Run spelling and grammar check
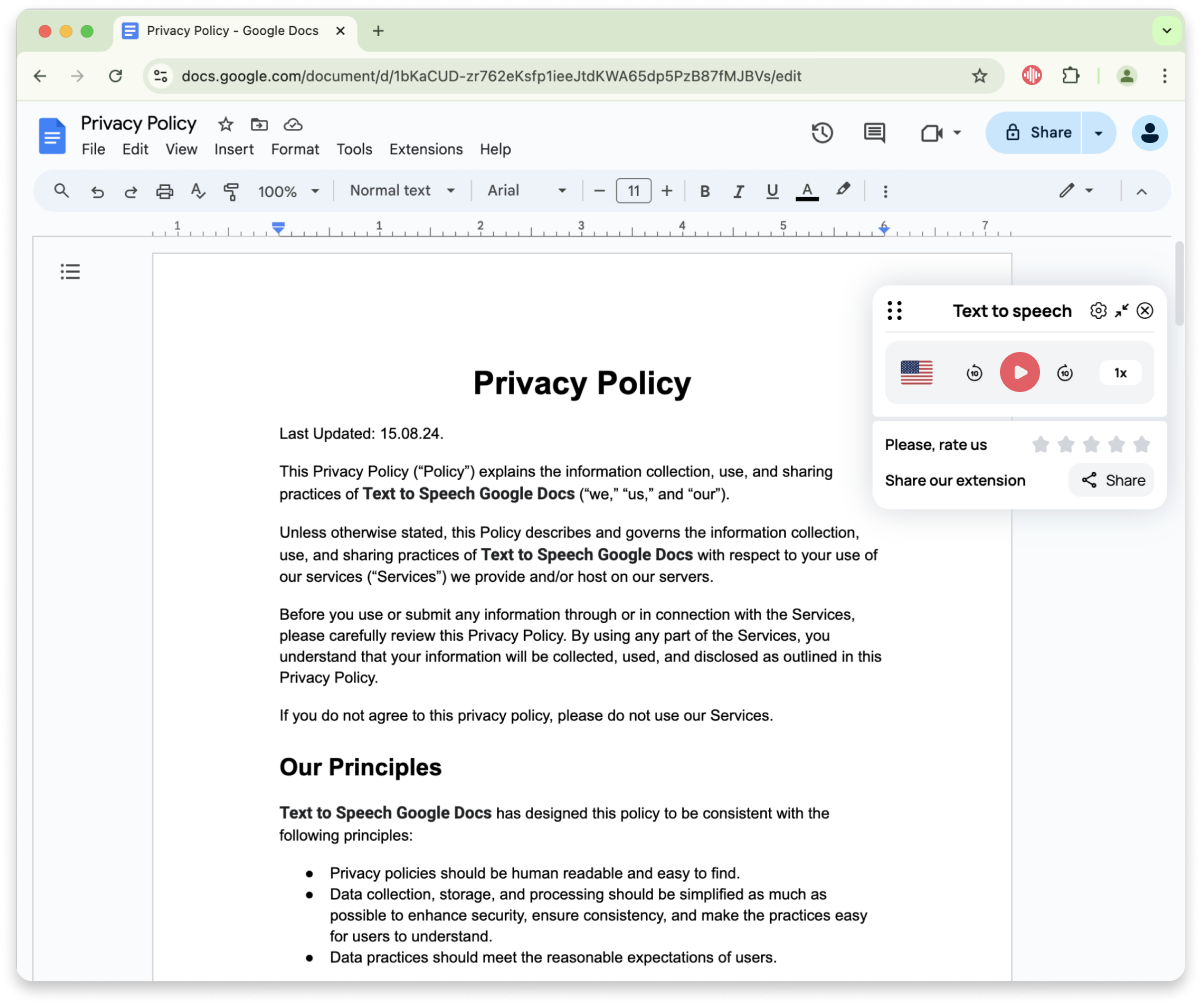This screenshot has height=1005, width=1201. point(198,191)
